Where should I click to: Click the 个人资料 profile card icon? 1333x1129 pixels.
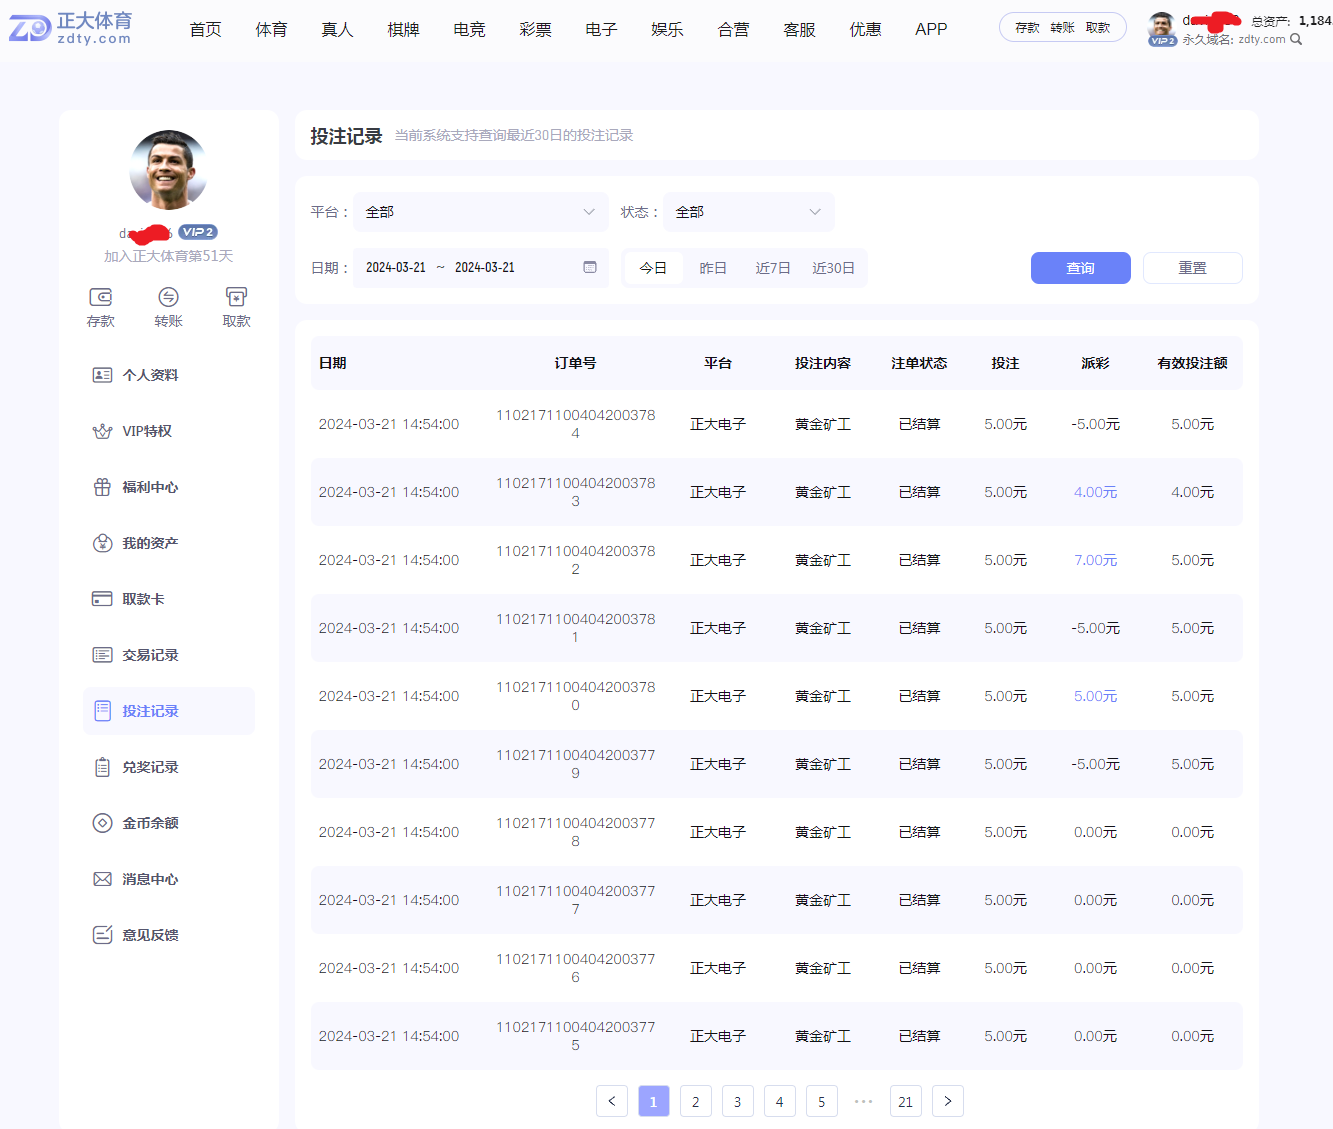point(102,375)
